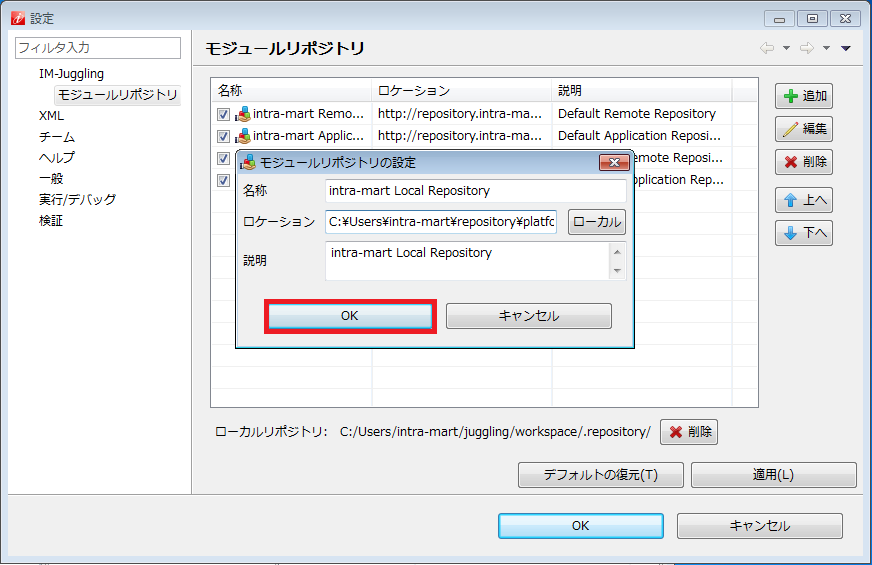Click OK in the module repository dialog

[350, 316]
